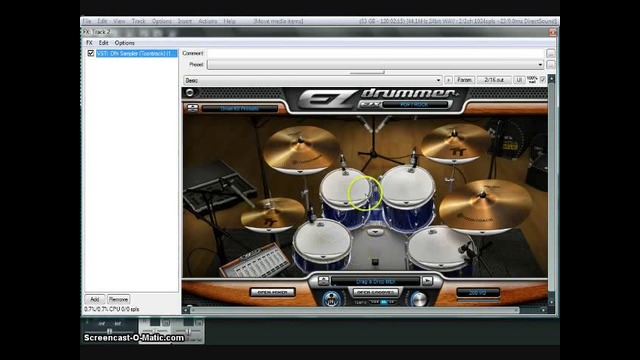This screenshot has width=640, height=360.
Task: Open the Actions menu in main window
Action: (x=207, y=21)
